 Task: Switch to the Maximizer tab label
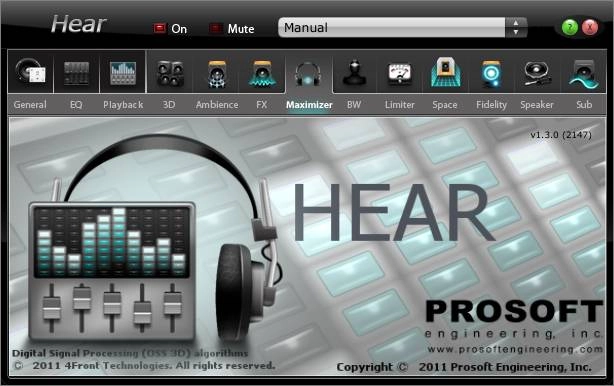point(309,105)
